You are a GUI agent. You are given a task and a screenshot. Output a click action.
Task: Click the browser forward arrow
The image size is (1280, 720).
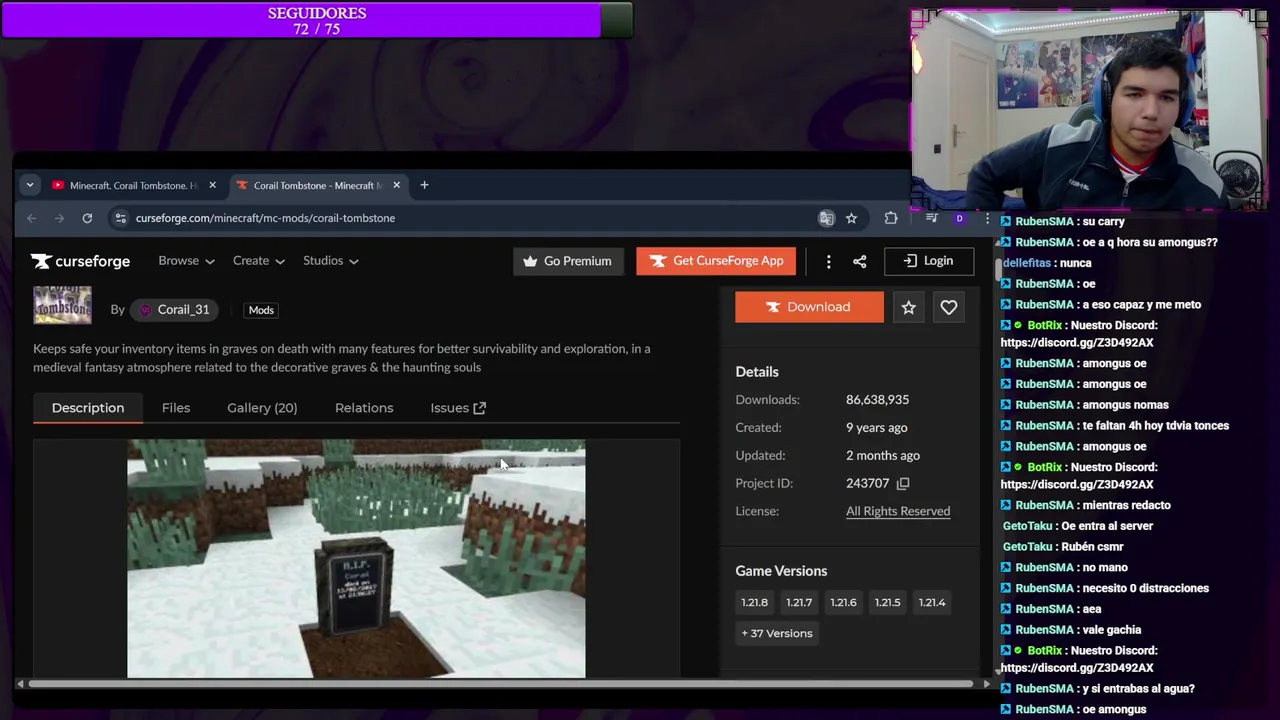(59, 218)
